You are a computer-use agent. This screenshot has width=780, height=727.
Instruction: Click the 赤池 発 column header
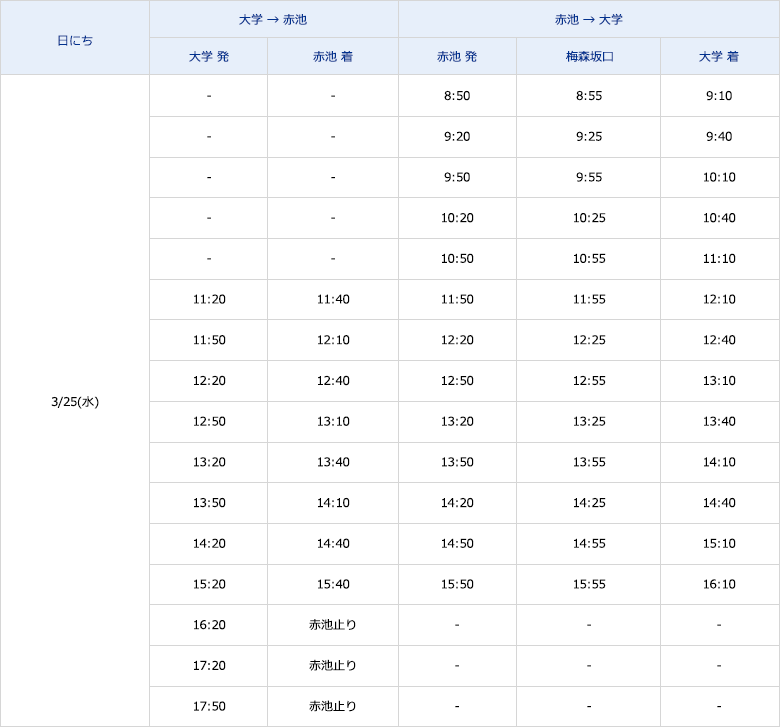[457, 56]
